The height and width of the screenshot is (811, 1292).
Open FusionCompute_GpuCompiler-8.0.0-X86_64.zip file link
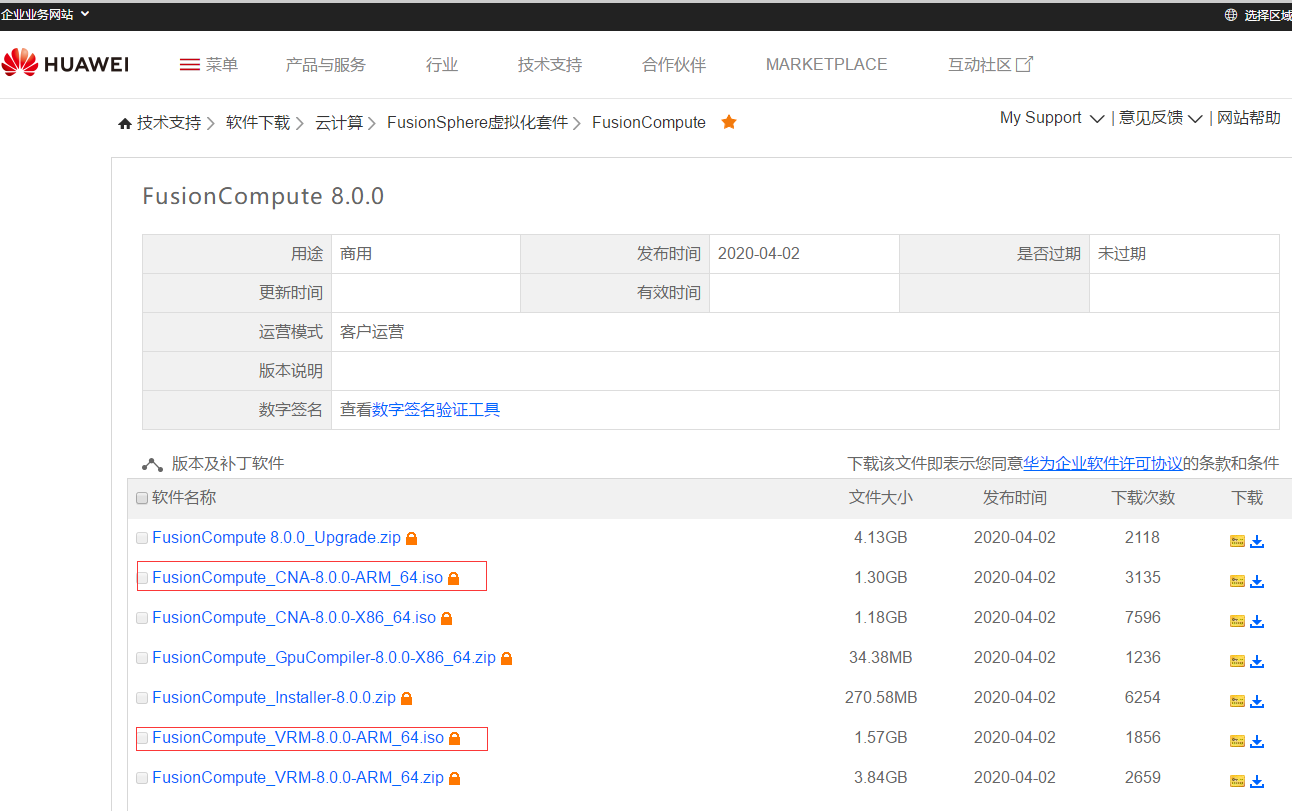click(324, 658)
